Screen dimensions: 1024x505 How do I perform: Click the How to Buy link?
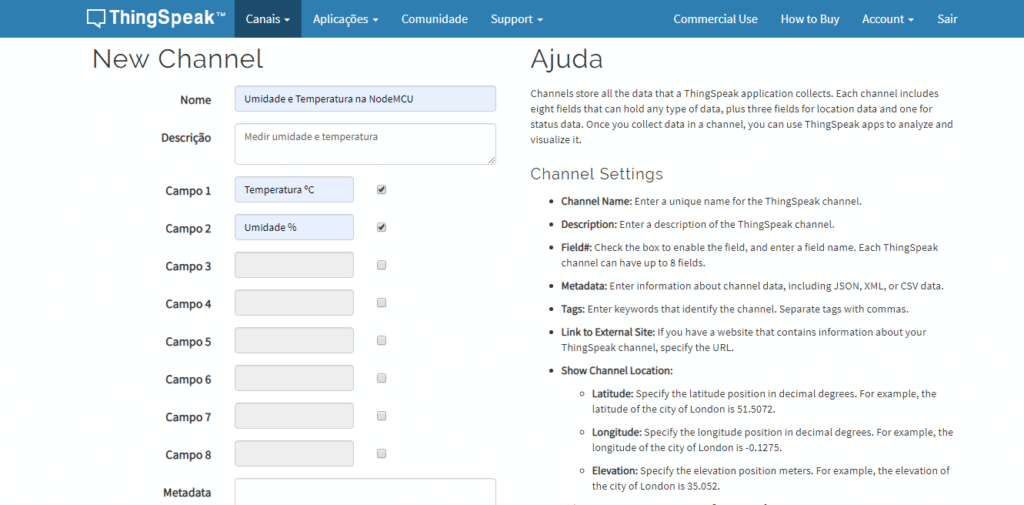click(x=810, y=19)
